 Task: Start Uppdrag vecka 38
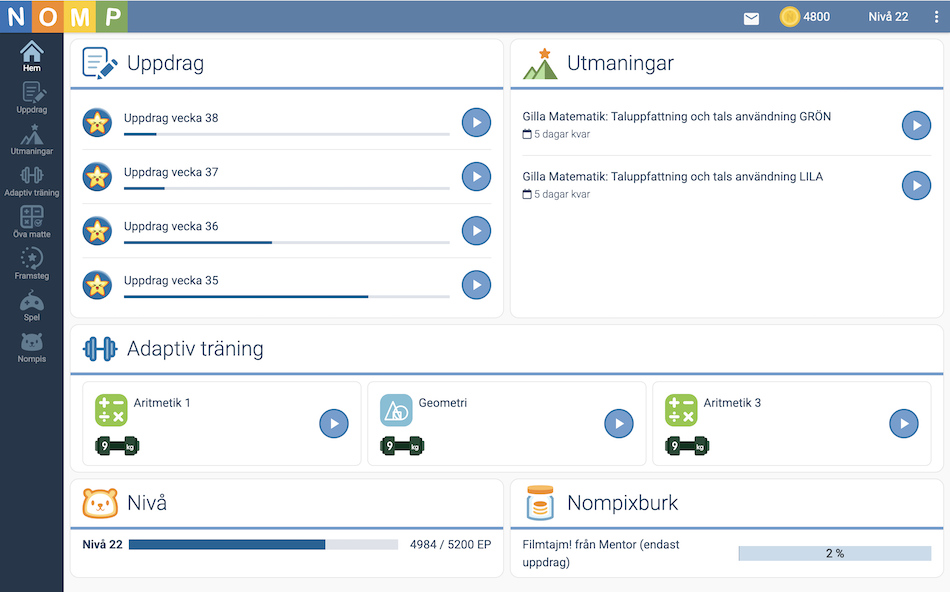(x=476, y=123)
